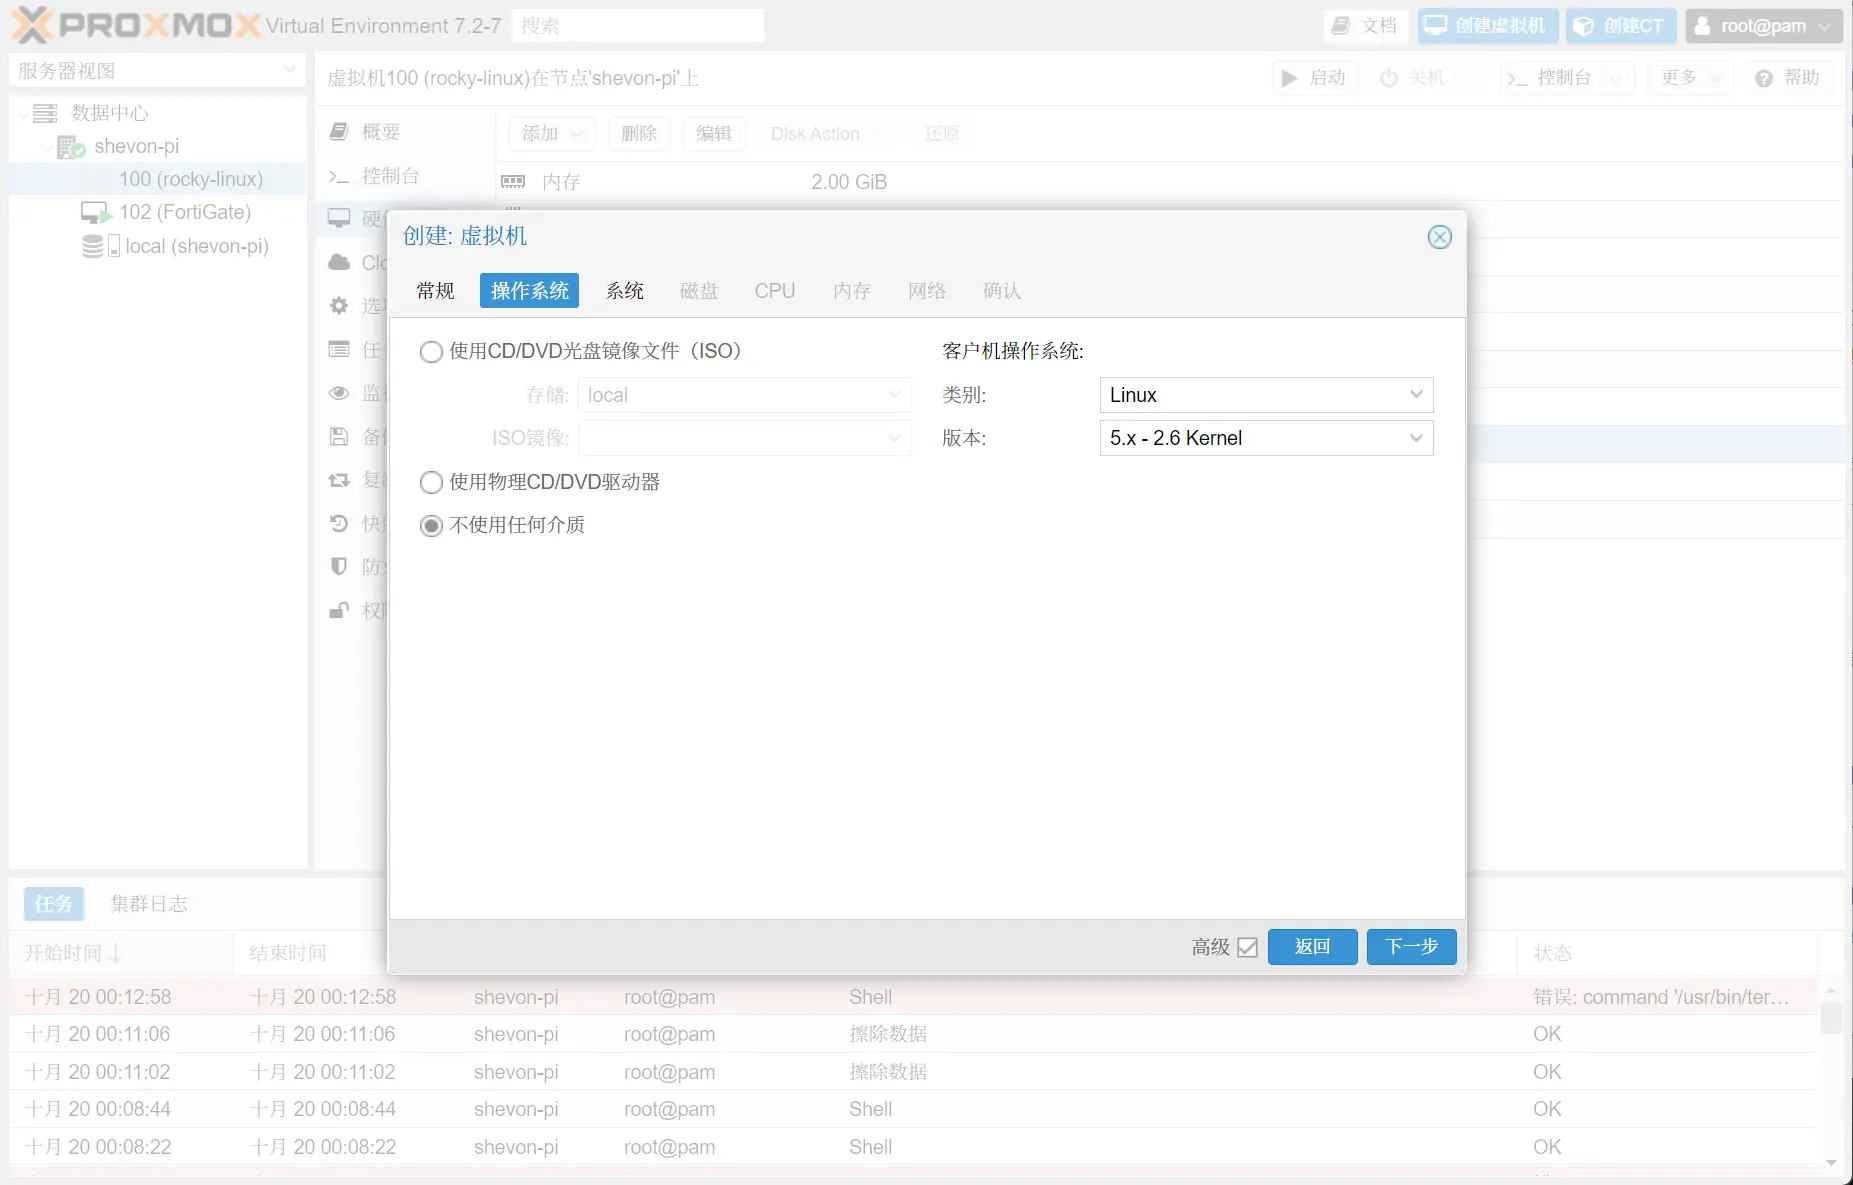Click the shevon-pi node icon
Screen dimensions: 1853x1185
click(x=70, y=147)
